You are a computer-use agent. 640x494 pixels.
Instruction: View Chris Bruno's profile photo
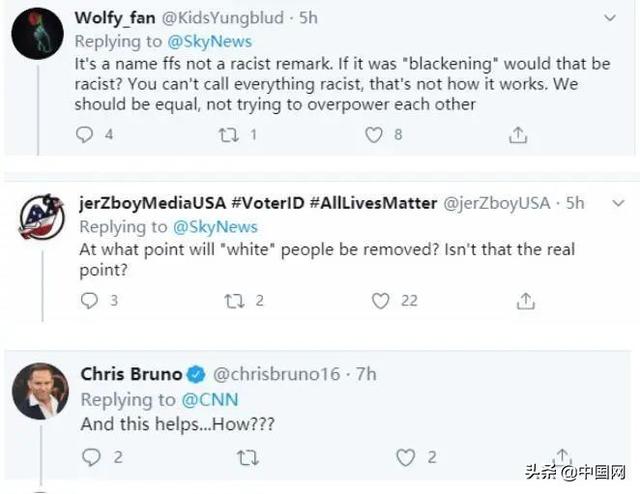[x=39, y=390]
